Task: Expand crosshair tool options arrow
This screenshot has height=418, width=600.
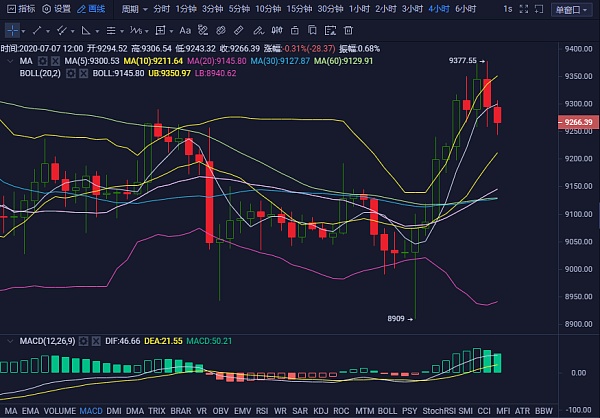Action: [x=23, y=31]
